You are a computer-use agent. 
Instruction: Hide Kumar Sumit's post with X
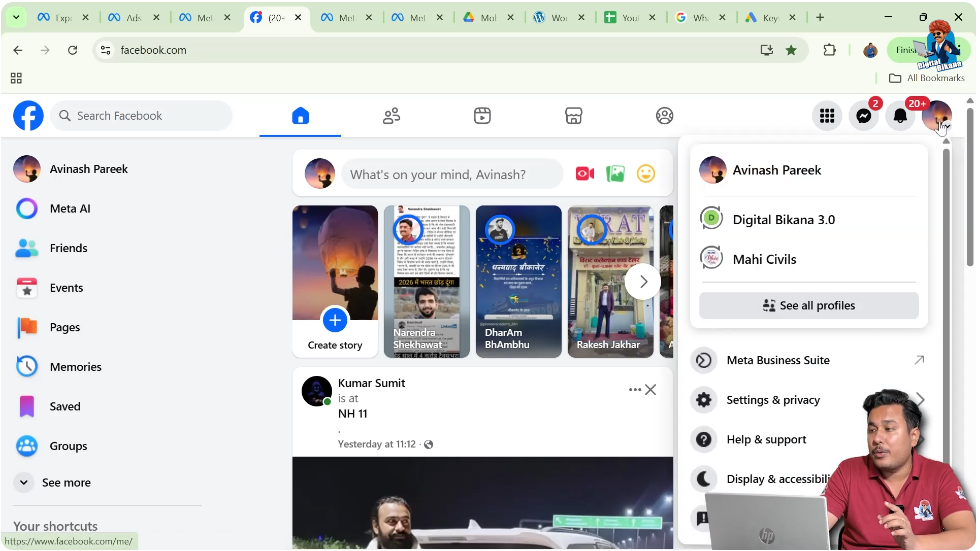tap(651, 390)
